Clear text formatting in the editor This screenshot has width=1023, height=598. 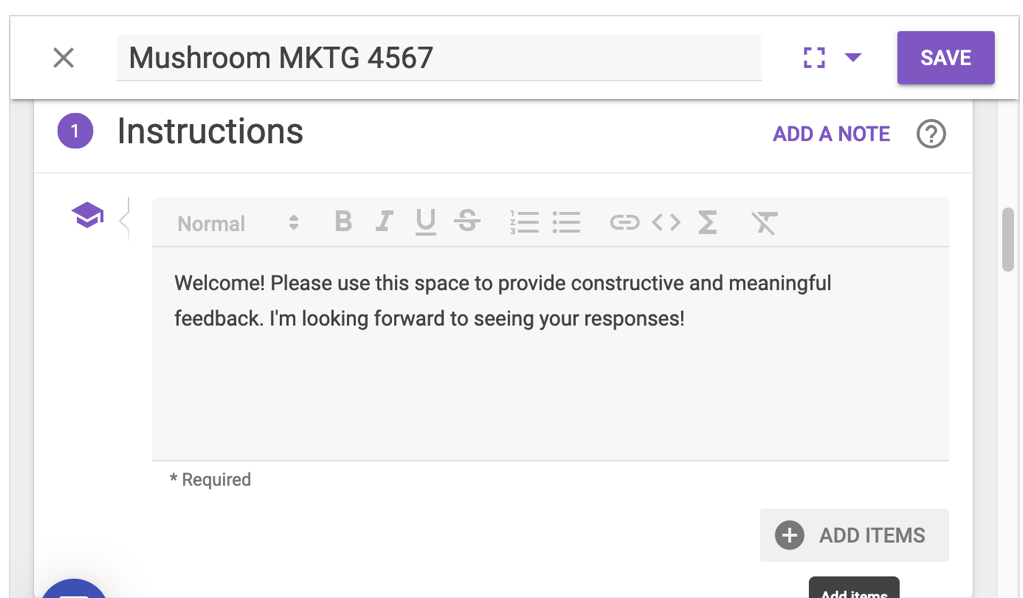(764, 222)
